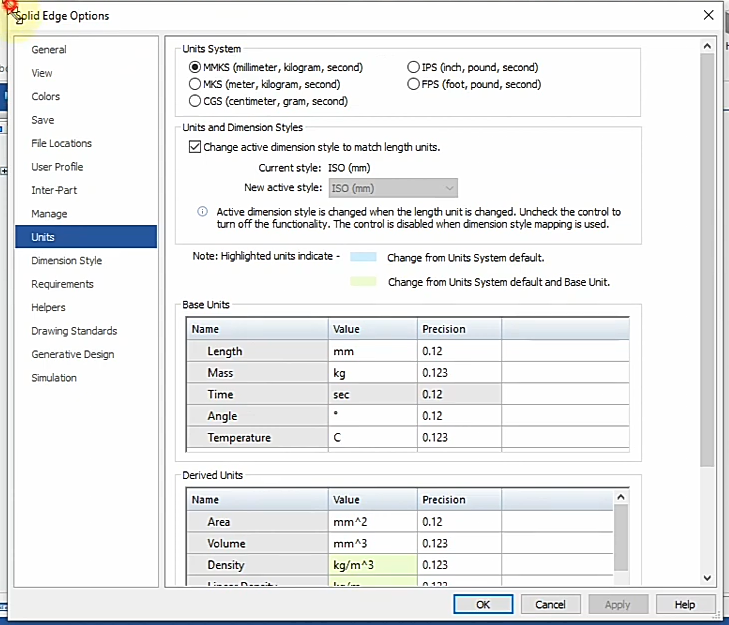Click Base Units Value column header
Viewport: 729px width, 625px height.
pos(372,329)
